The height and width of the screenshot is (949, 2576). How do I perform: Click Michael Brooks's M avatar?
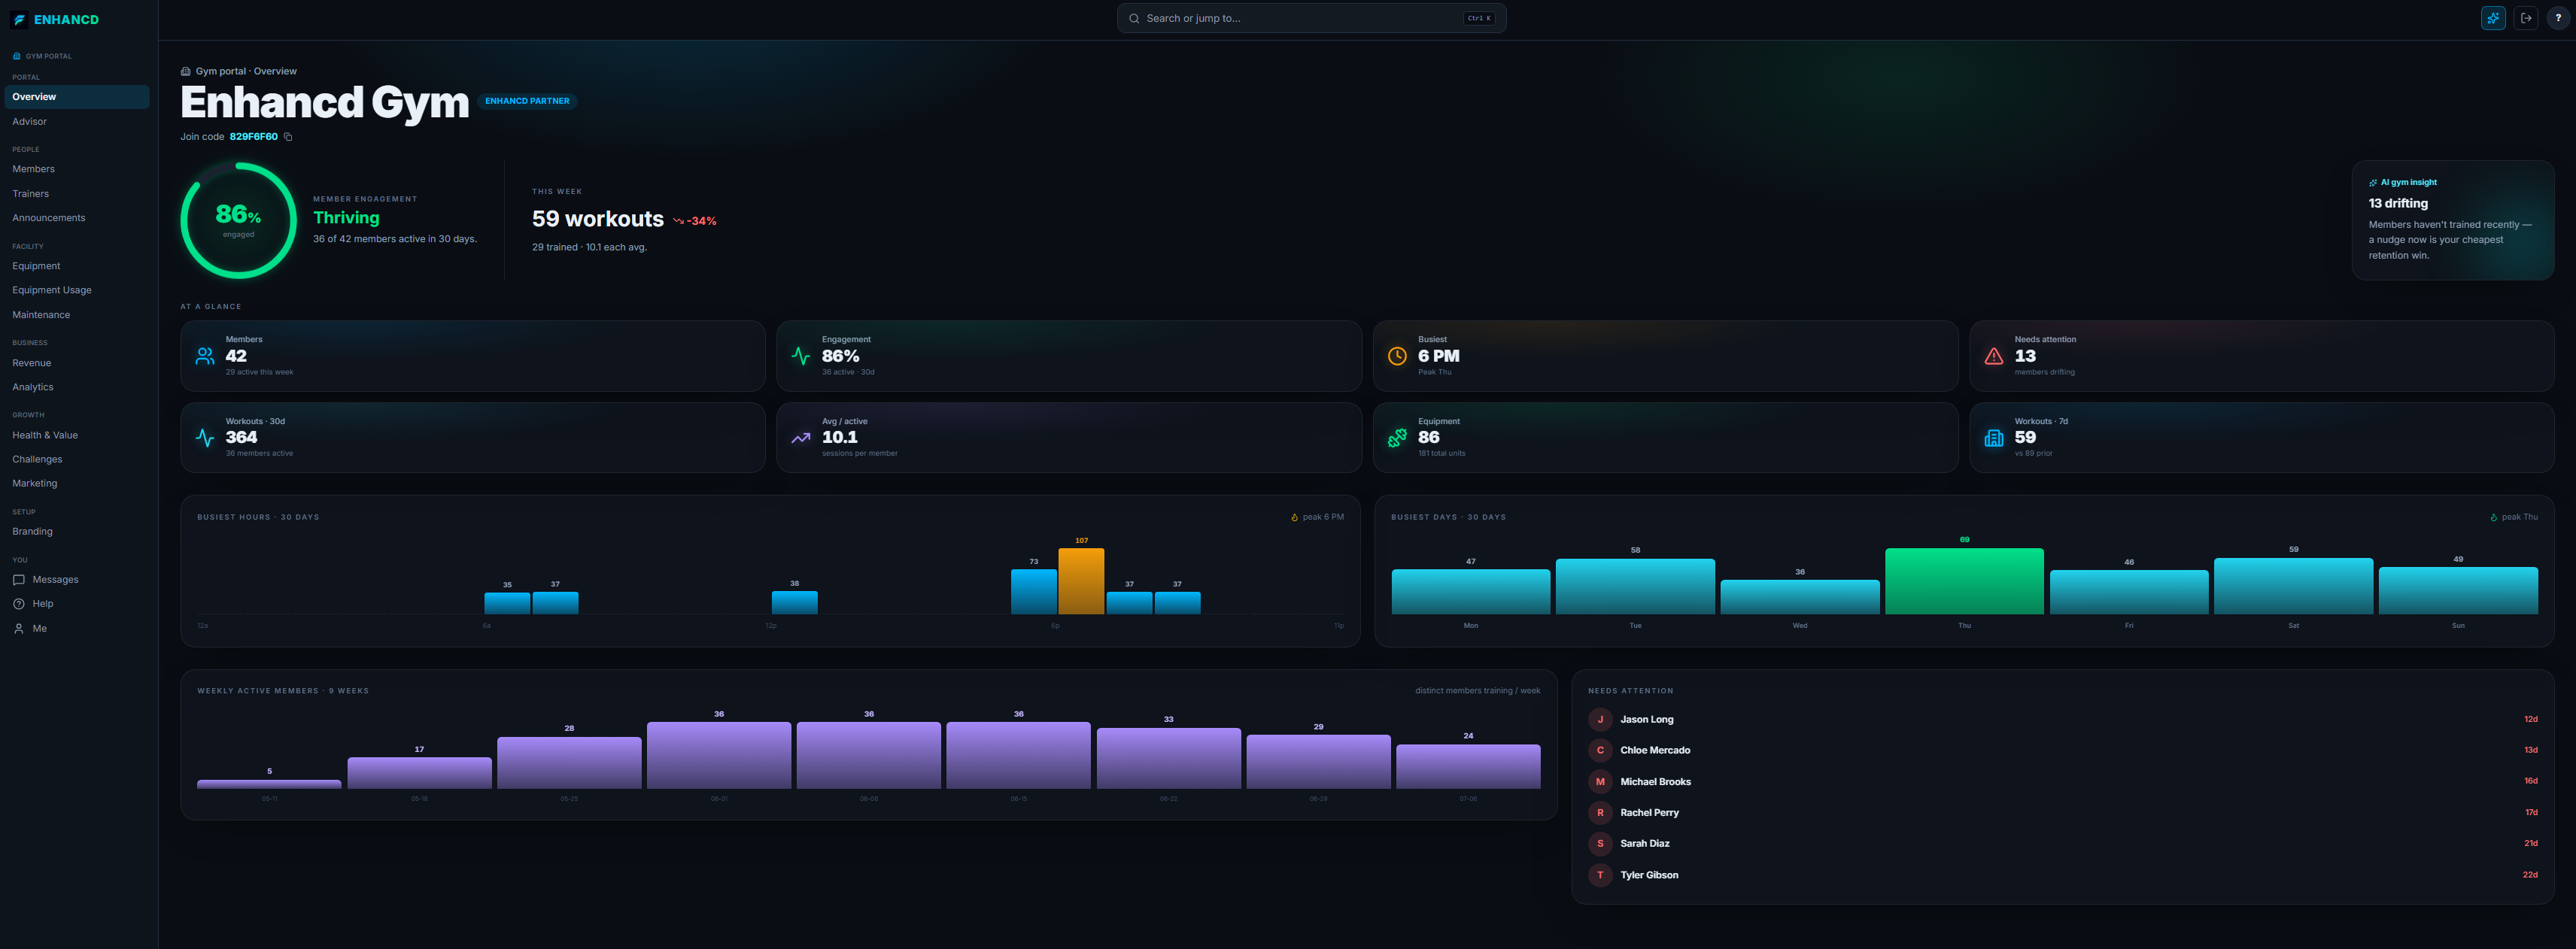pyautogui.click(x=1600, y=782)
